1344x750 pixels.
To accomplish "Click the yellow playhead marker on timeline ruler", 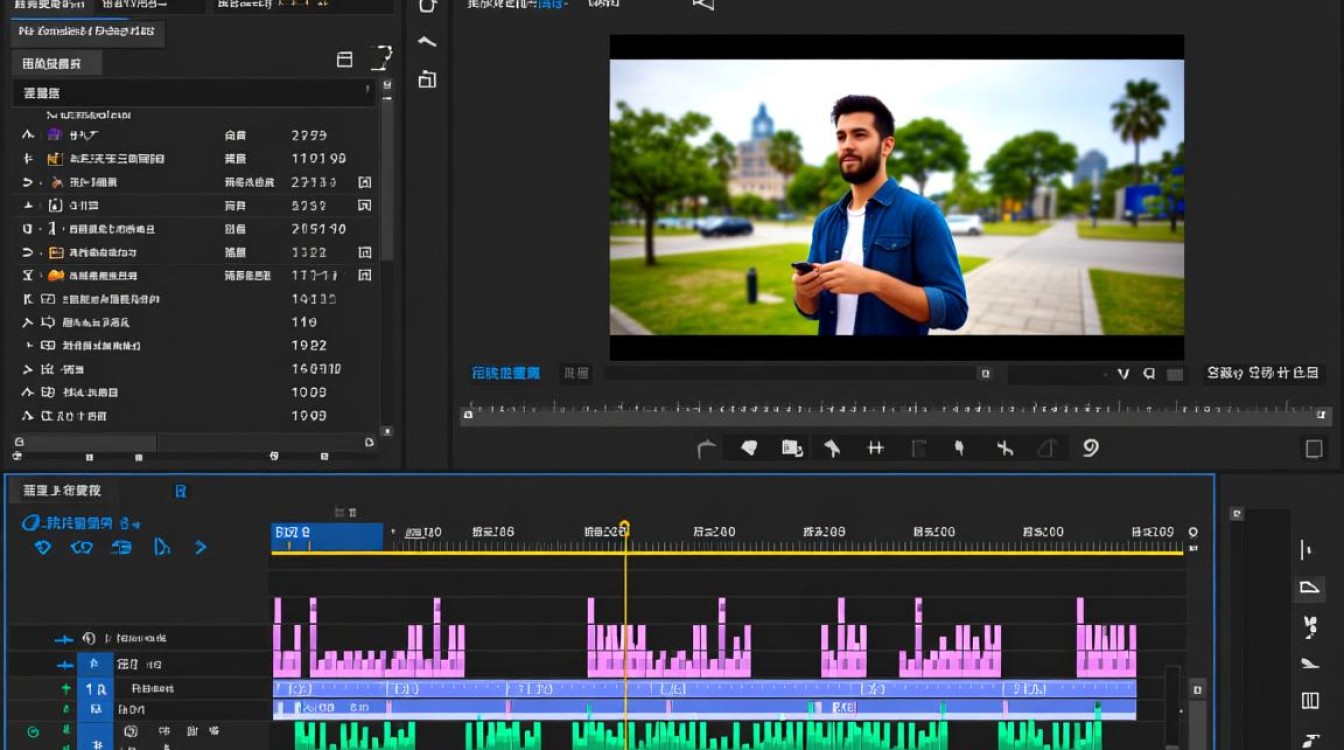I will (625, 527).
